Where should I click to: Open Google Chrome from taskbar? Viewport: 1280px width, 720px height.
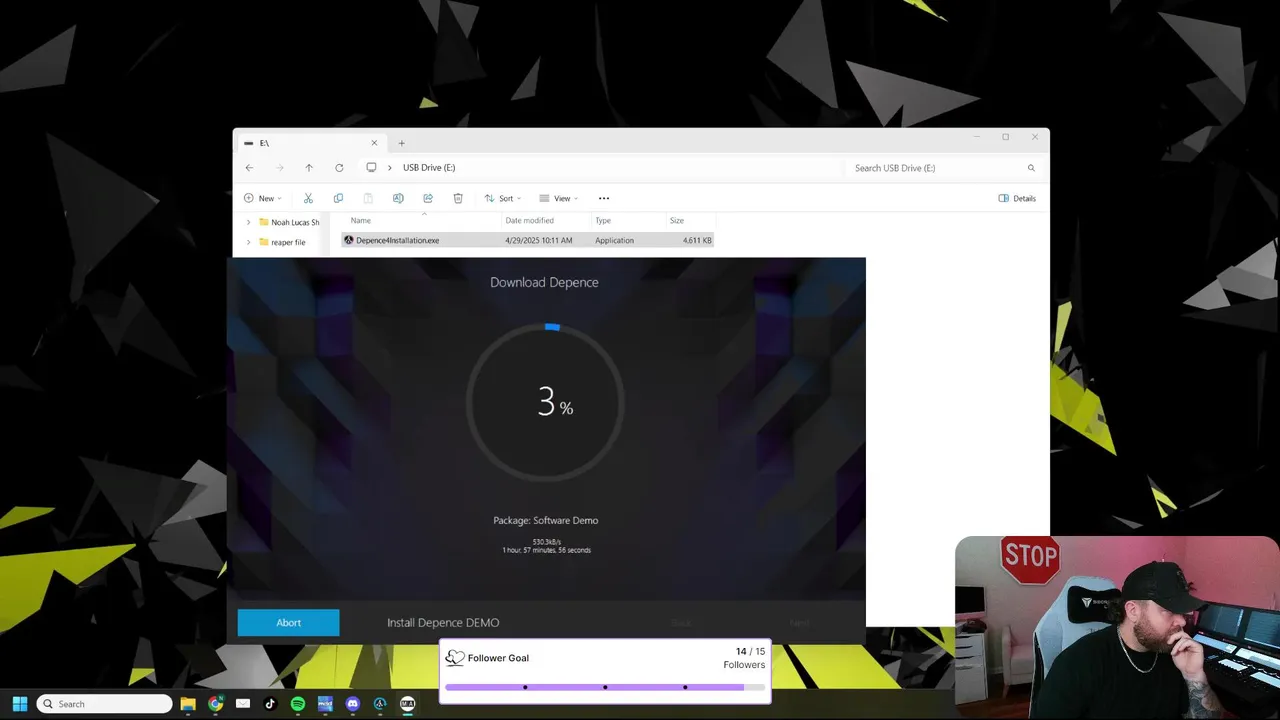coord(215,704)
